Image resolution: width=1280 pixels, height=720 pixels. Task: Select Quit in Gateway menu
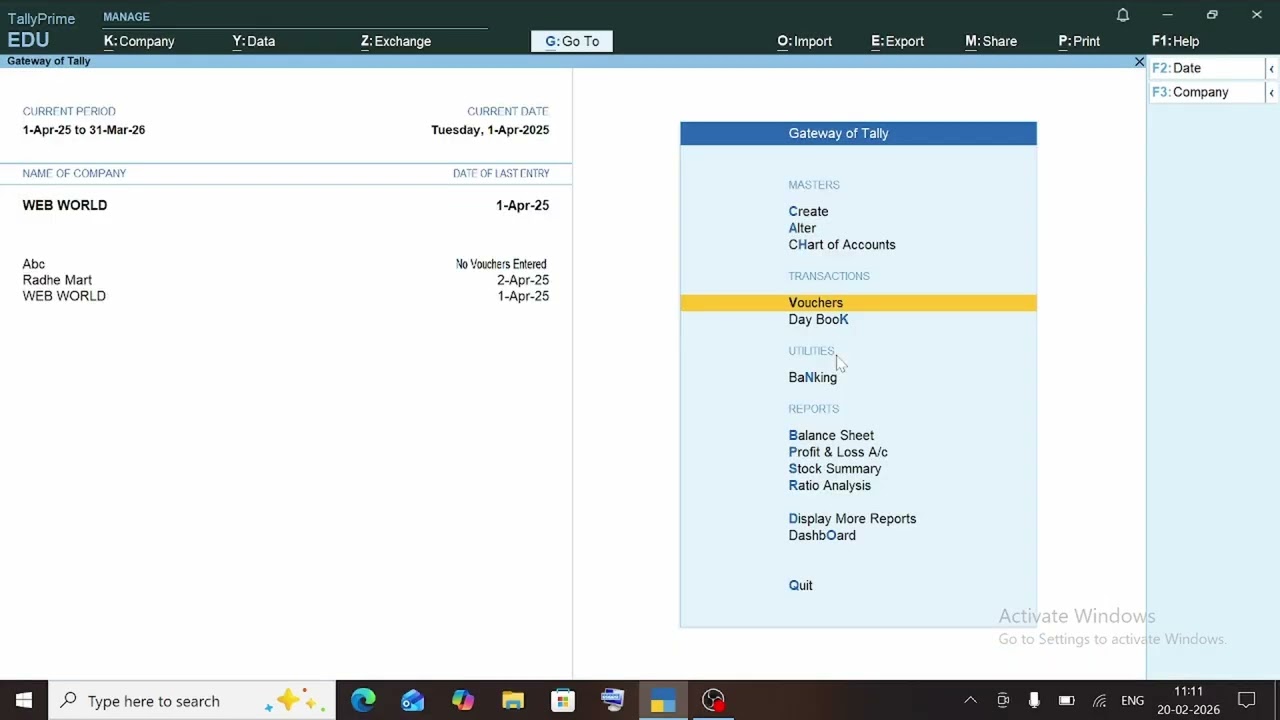coord(801,585)
